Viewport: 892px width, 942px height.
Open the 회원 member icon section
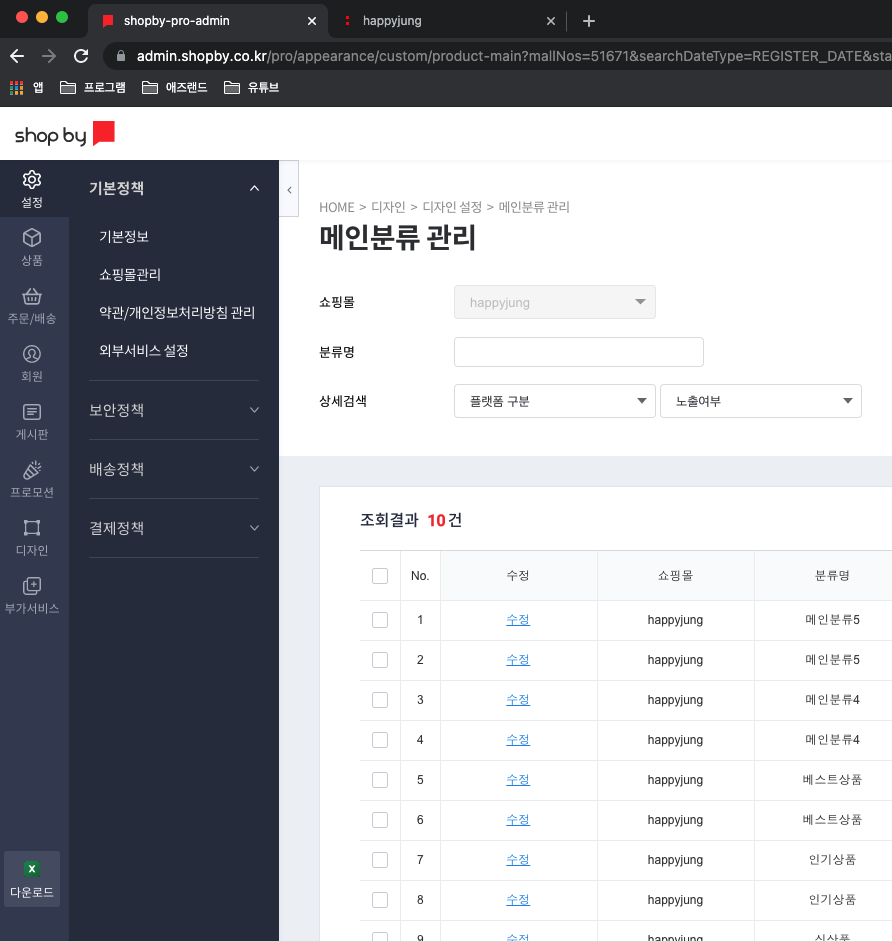coord(32,363)
